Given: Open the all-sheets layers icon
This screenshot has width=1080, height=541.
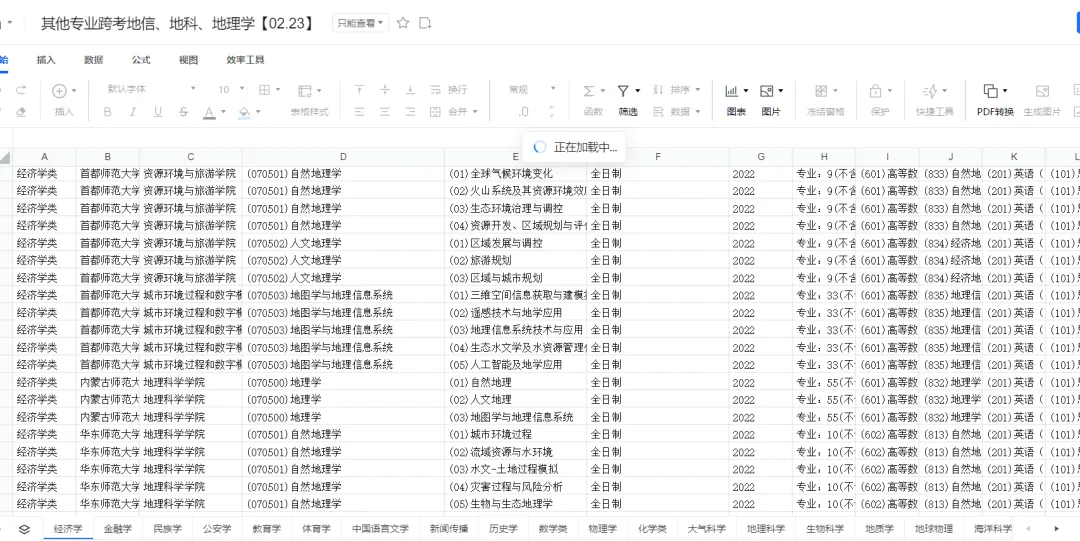Looking at the screenshot, I should (24, 529).
